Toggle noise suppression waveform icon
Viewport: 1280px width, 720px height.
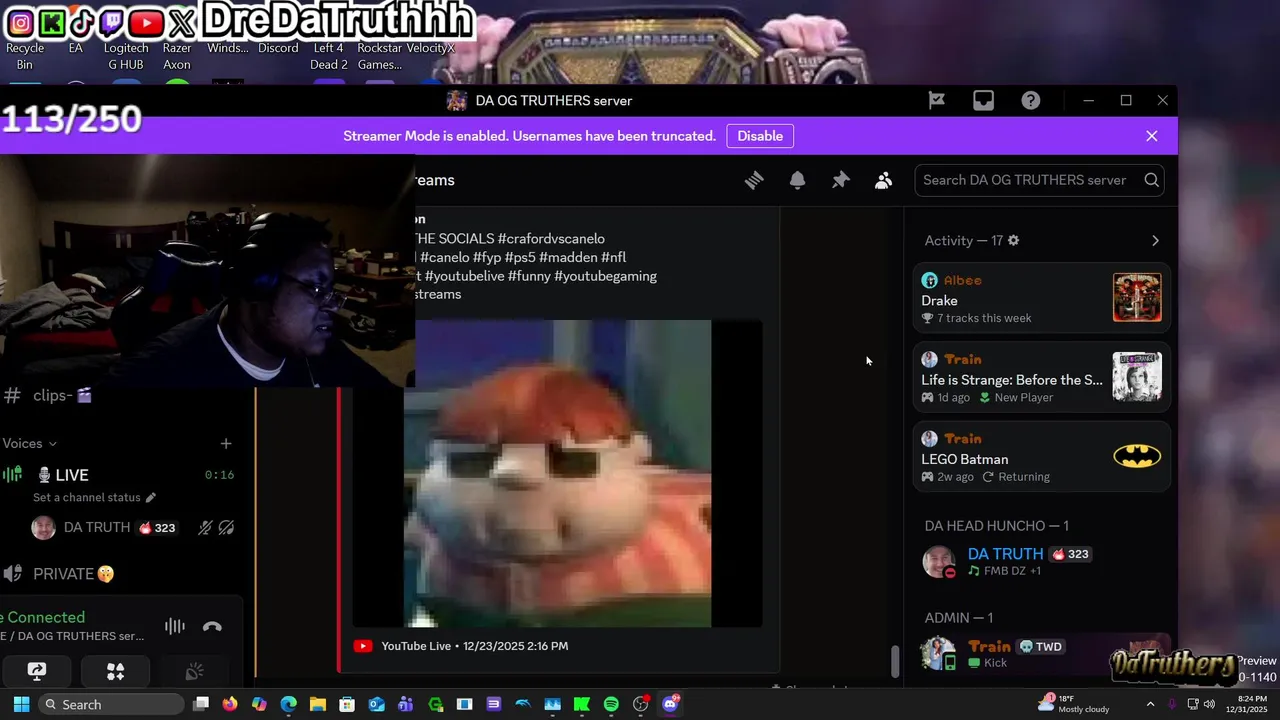(x=175, y=627)
